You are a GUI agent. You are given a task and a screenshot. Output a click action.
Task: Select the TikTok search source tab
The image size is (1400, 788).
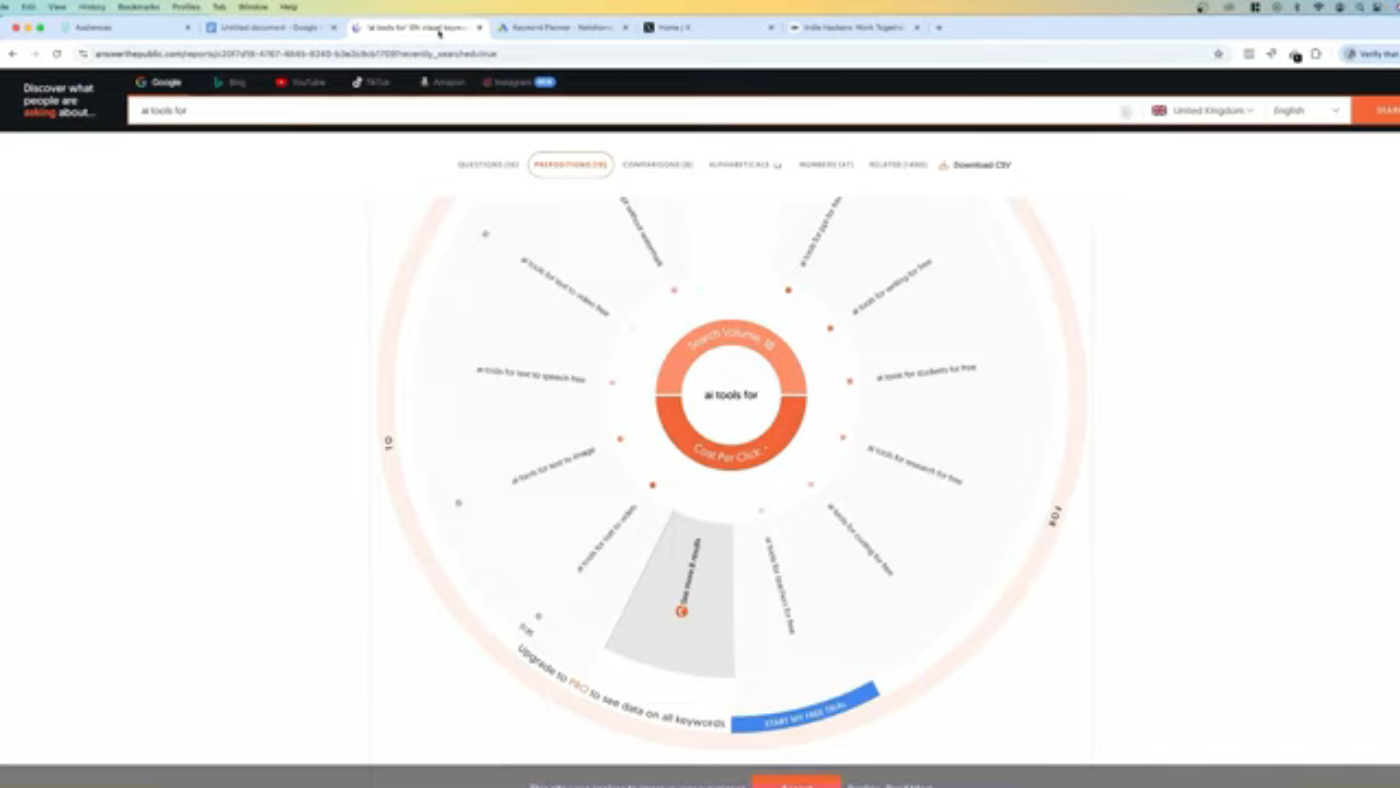[370, 82]
